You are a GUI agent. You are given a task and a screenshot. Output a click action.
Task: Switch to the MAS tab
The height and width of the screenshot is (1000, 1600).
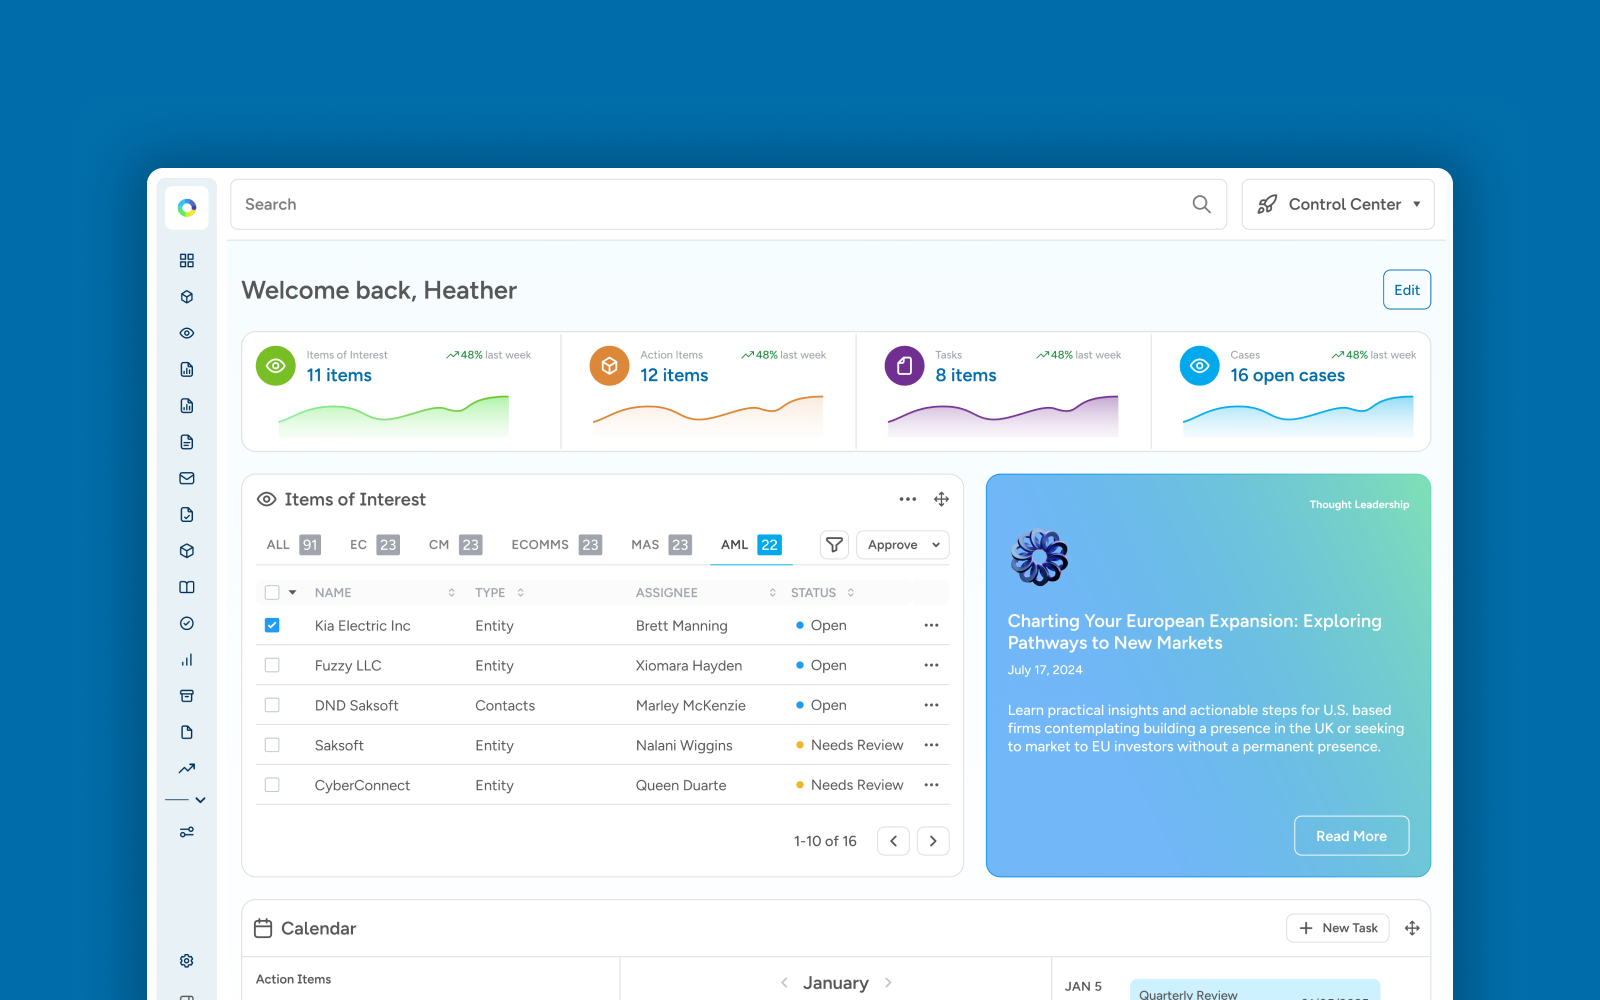pyautogui.click(x=661, y=545)
